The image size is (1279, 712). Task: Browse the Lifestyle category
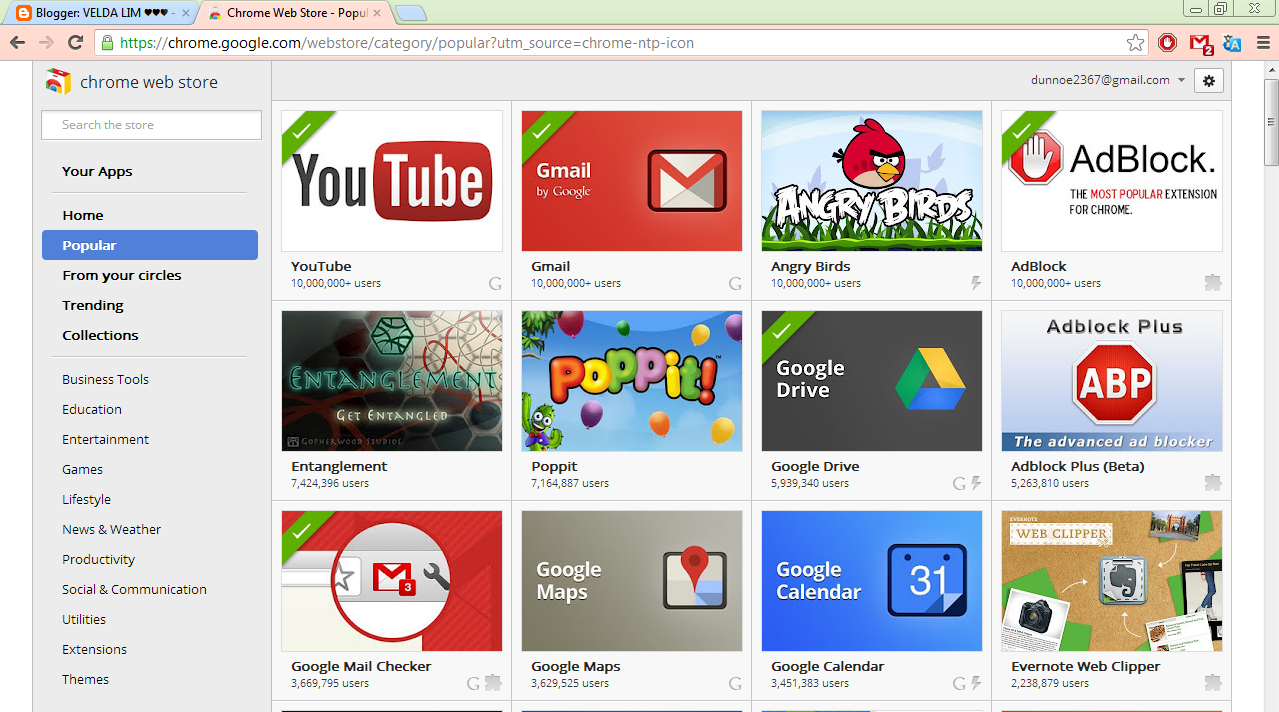click(x=86, y=499)
